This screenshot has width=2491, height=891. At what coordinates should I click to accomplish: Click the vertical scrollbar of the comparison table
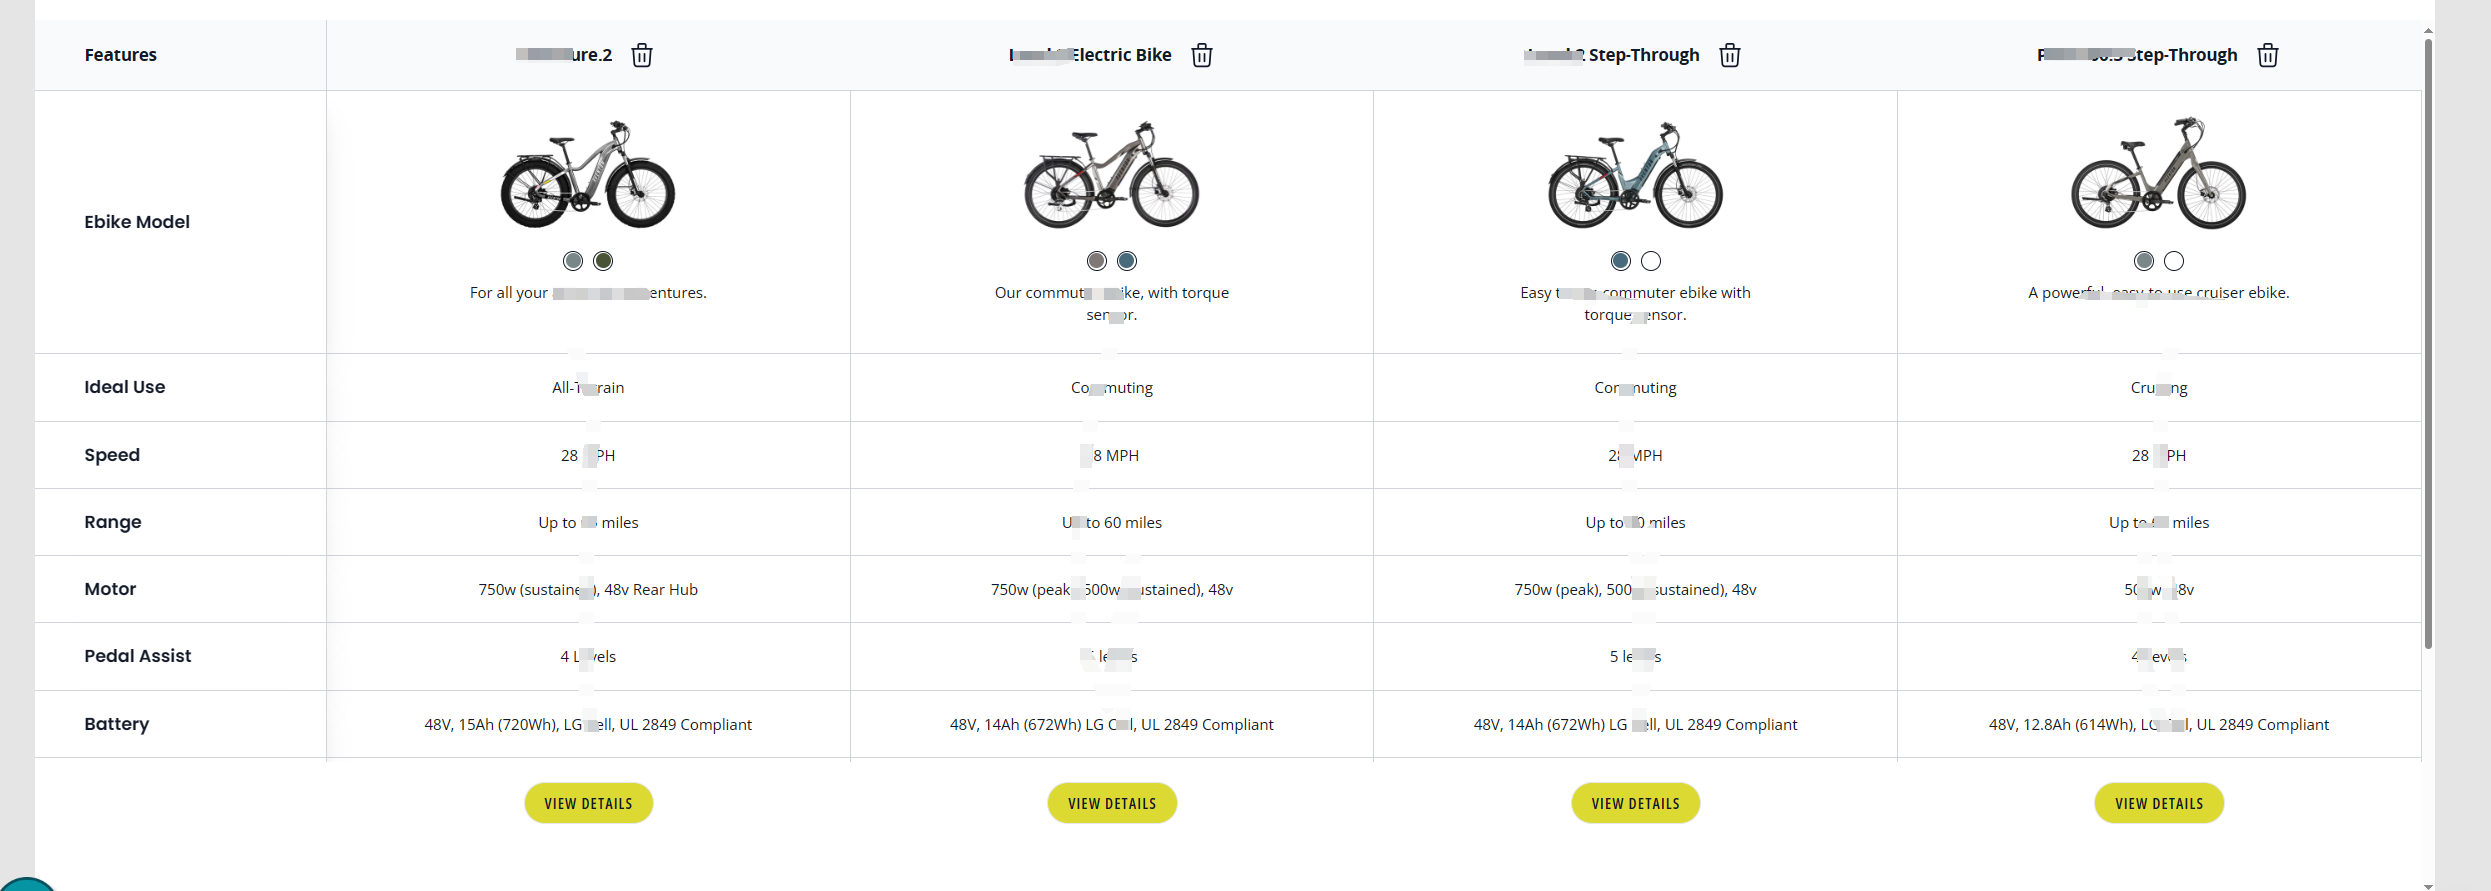2428,340
